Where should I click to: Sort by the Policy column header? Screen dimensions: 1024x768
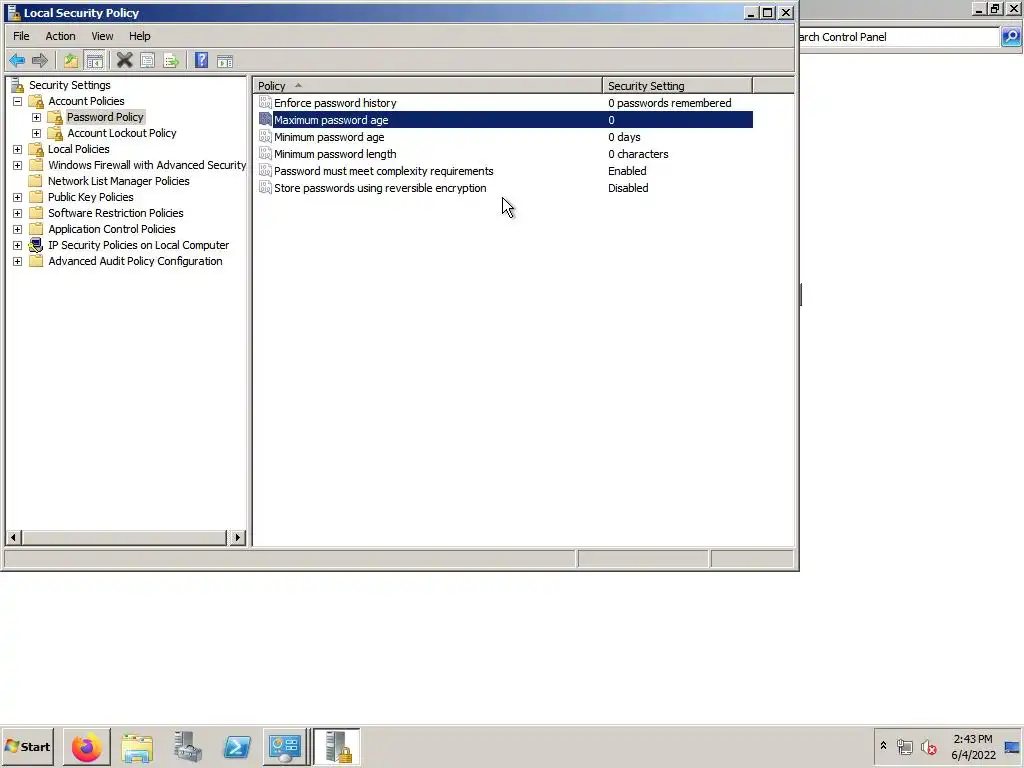427,86
